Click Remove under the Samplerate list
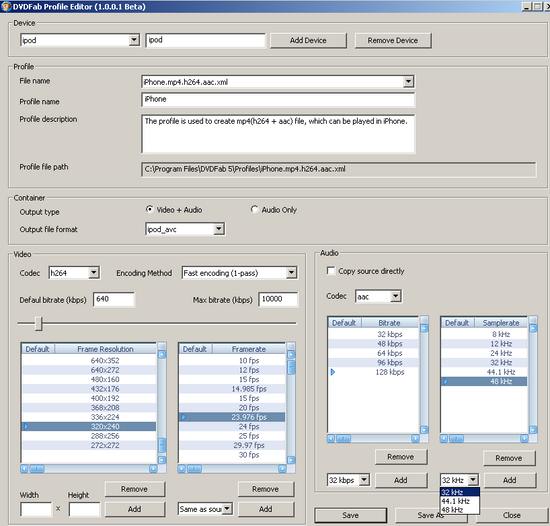The image size is (550, 526). (509, 458)
